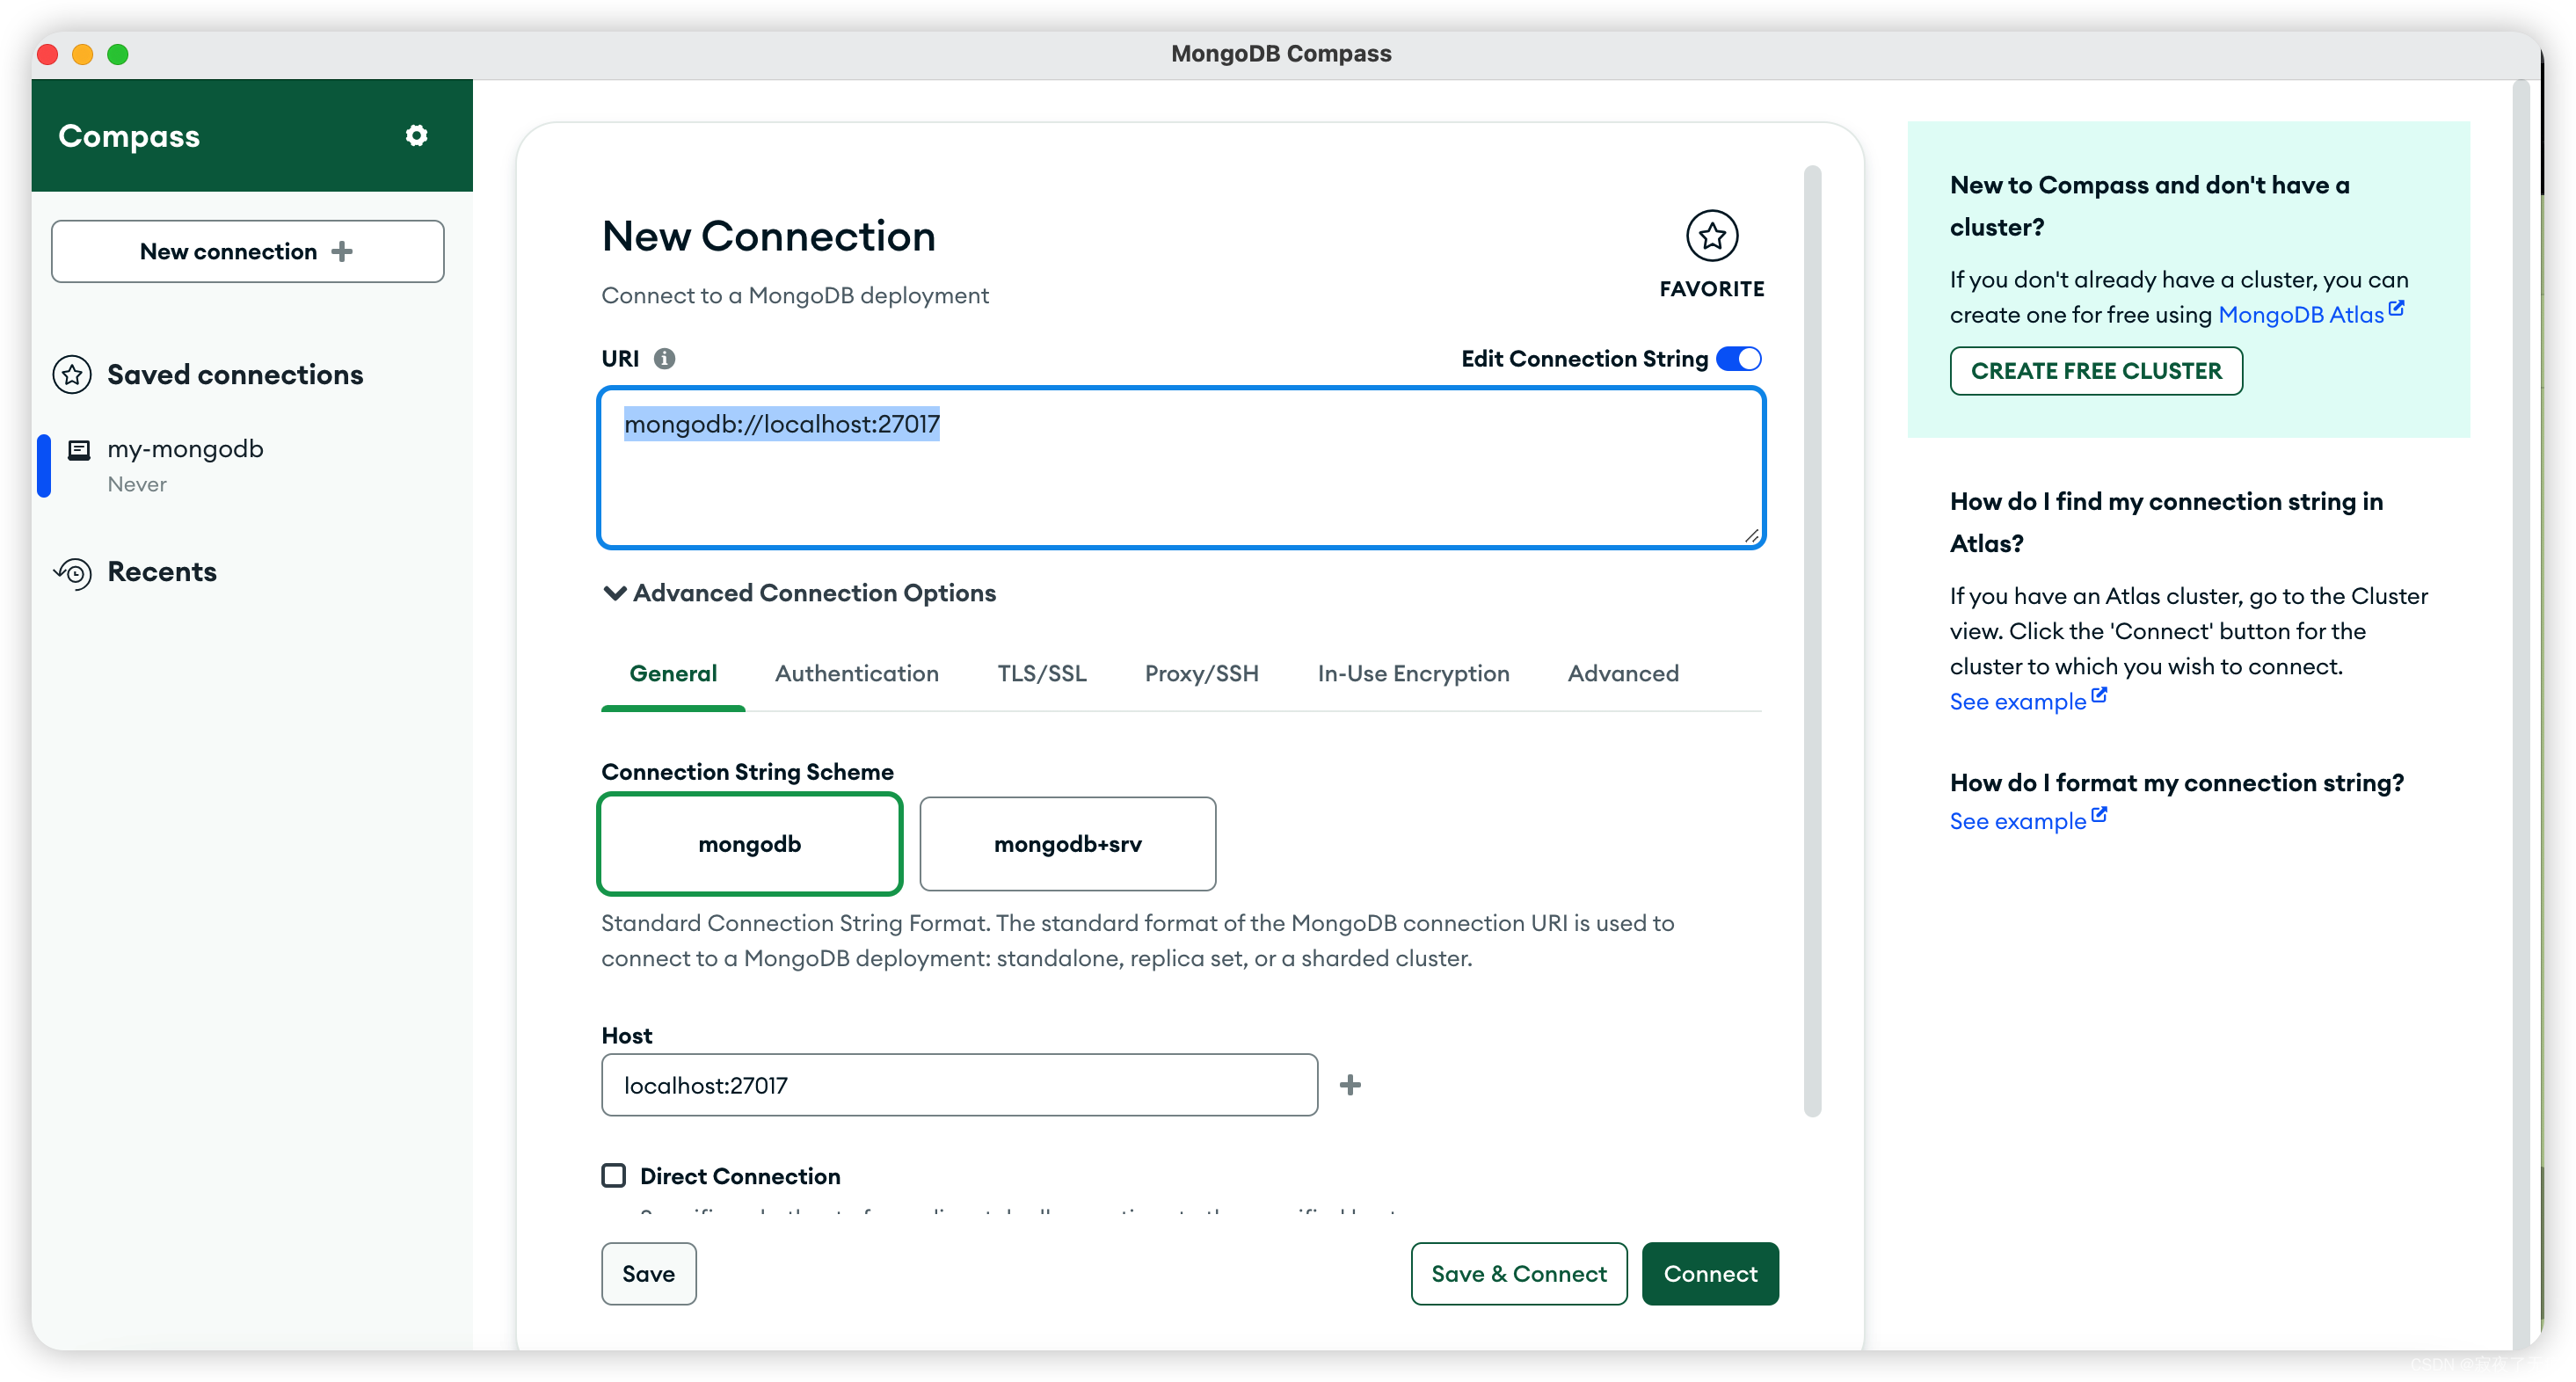Open Compass settings gear icon
This screenshot has height=1382, width=2576.
(416, 135)
